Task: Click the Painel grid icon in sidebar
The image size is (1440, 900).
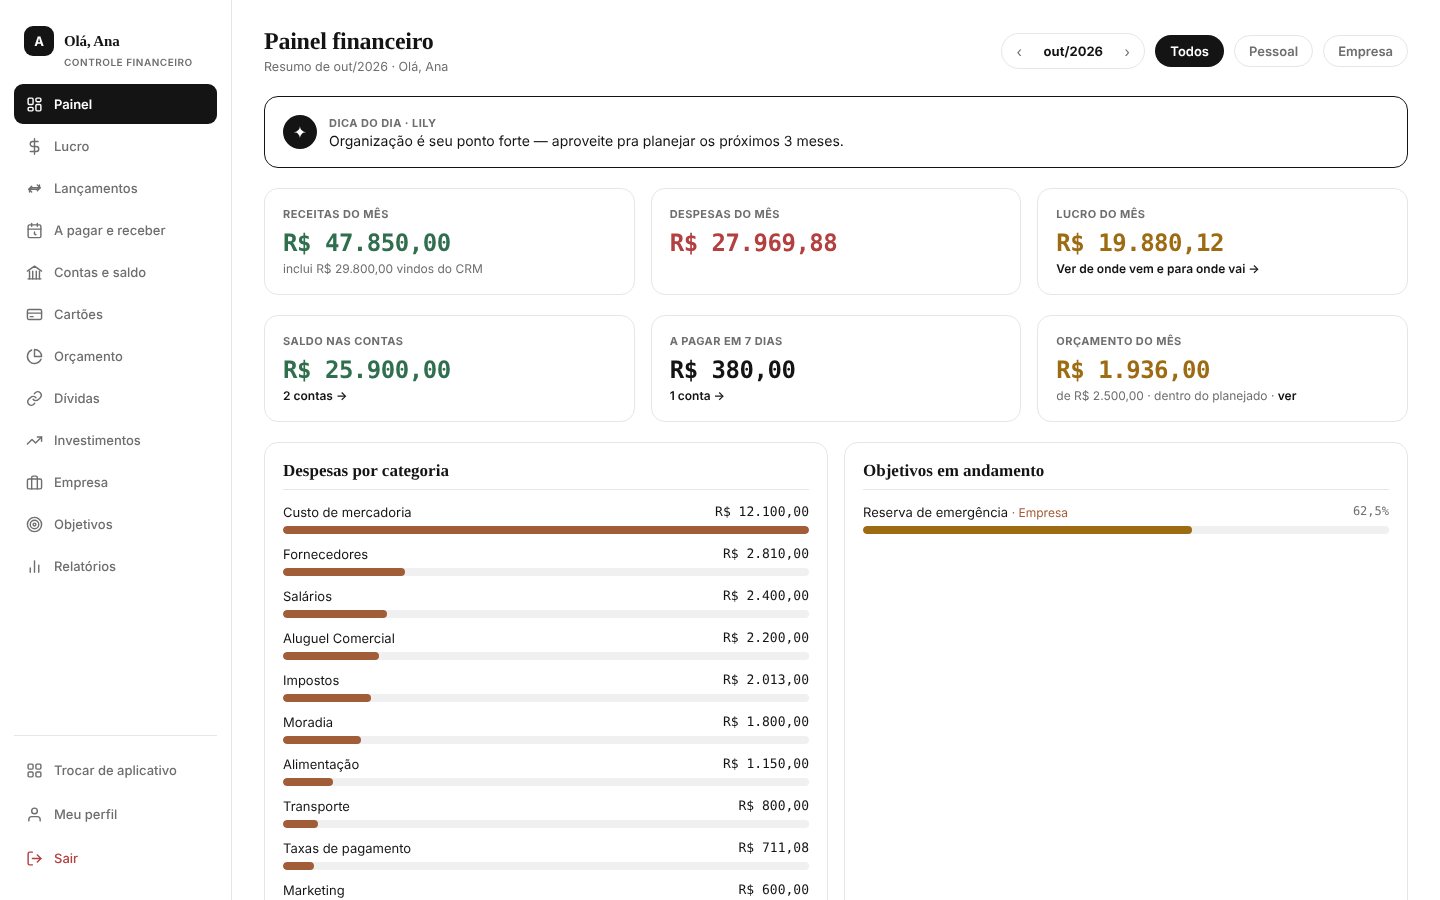Action: (34, 104)
